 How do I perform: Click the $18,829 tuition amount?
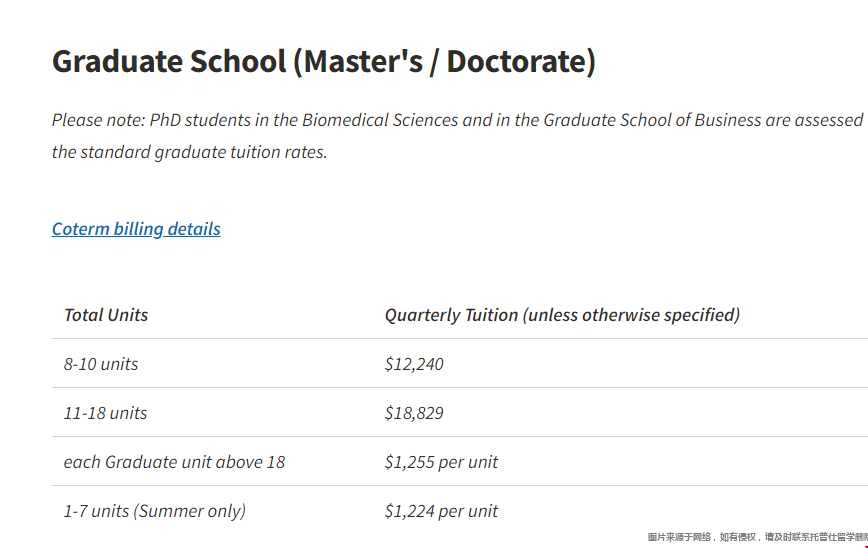(x=414, y=413)
